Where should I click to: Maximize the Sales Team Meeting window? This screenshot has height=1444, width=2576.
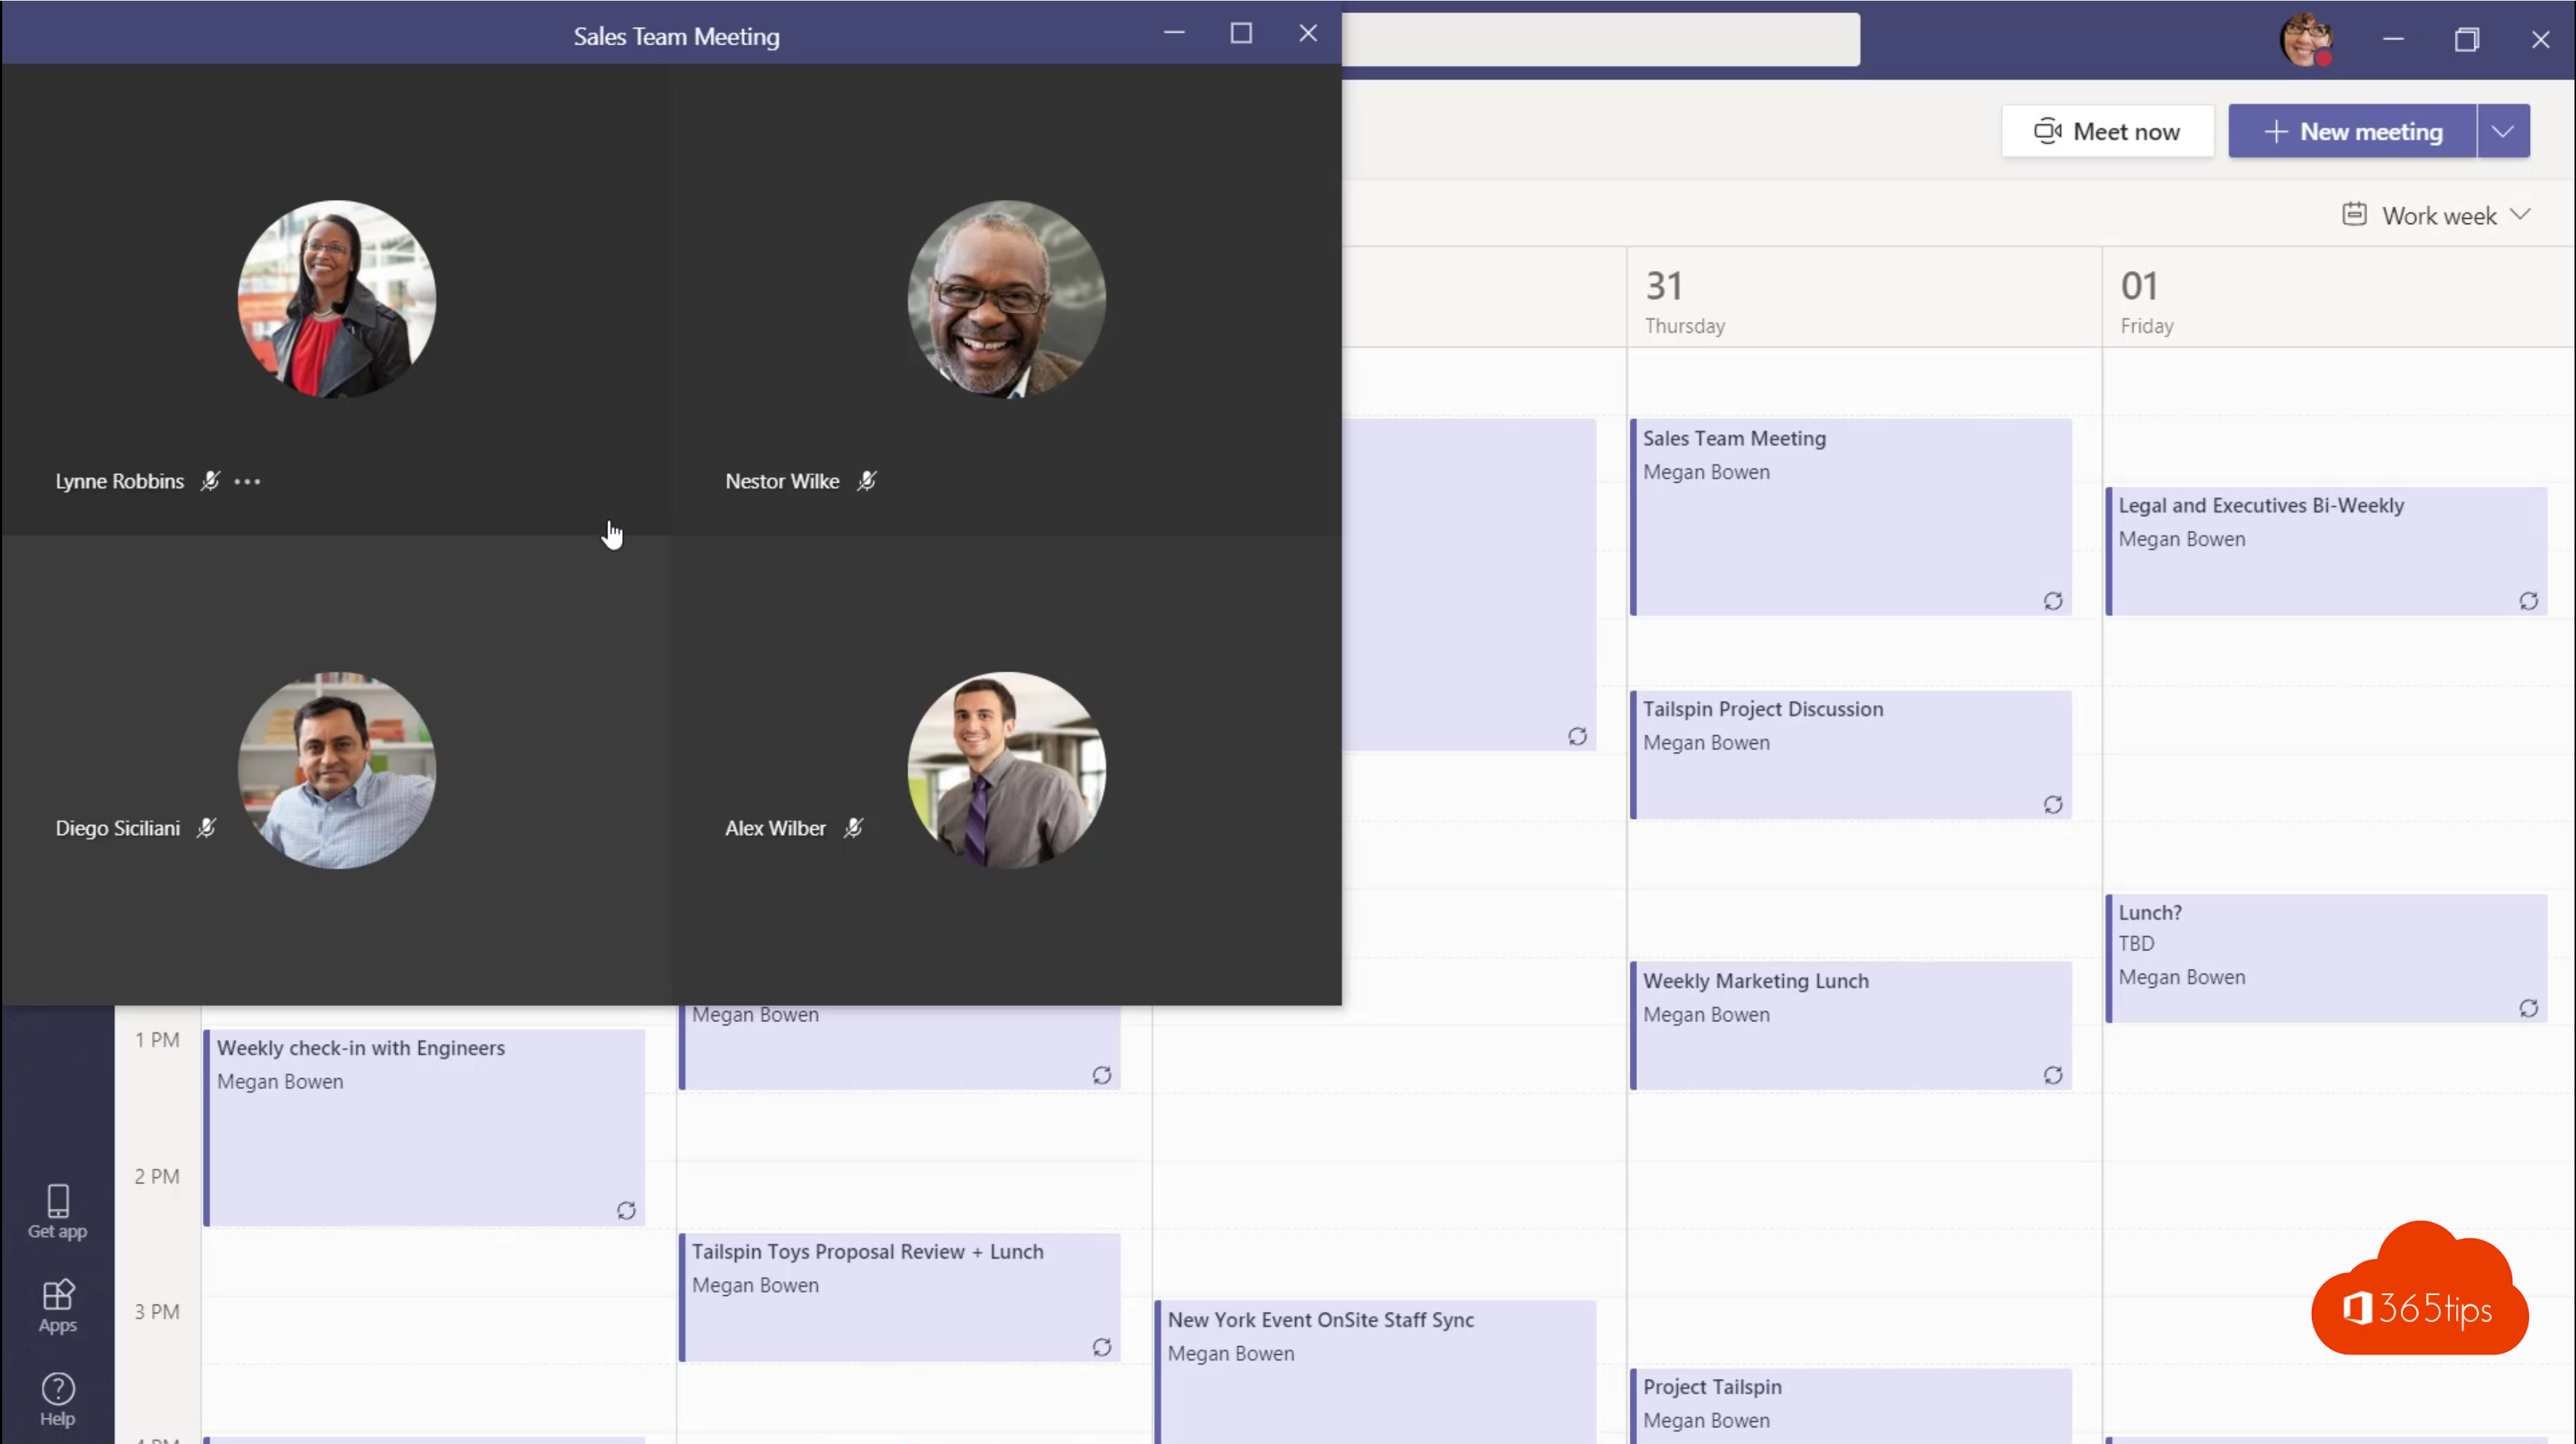[x=1241, y=33]
